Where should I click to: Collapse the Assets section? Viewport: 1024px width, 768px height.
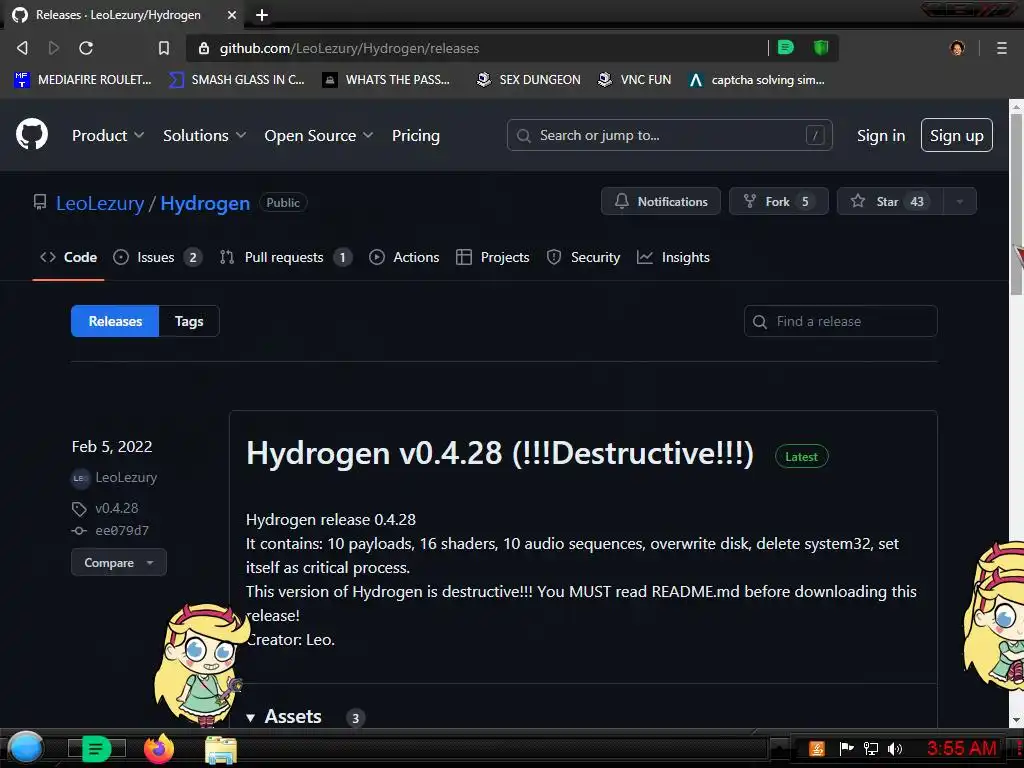[285, 716]
